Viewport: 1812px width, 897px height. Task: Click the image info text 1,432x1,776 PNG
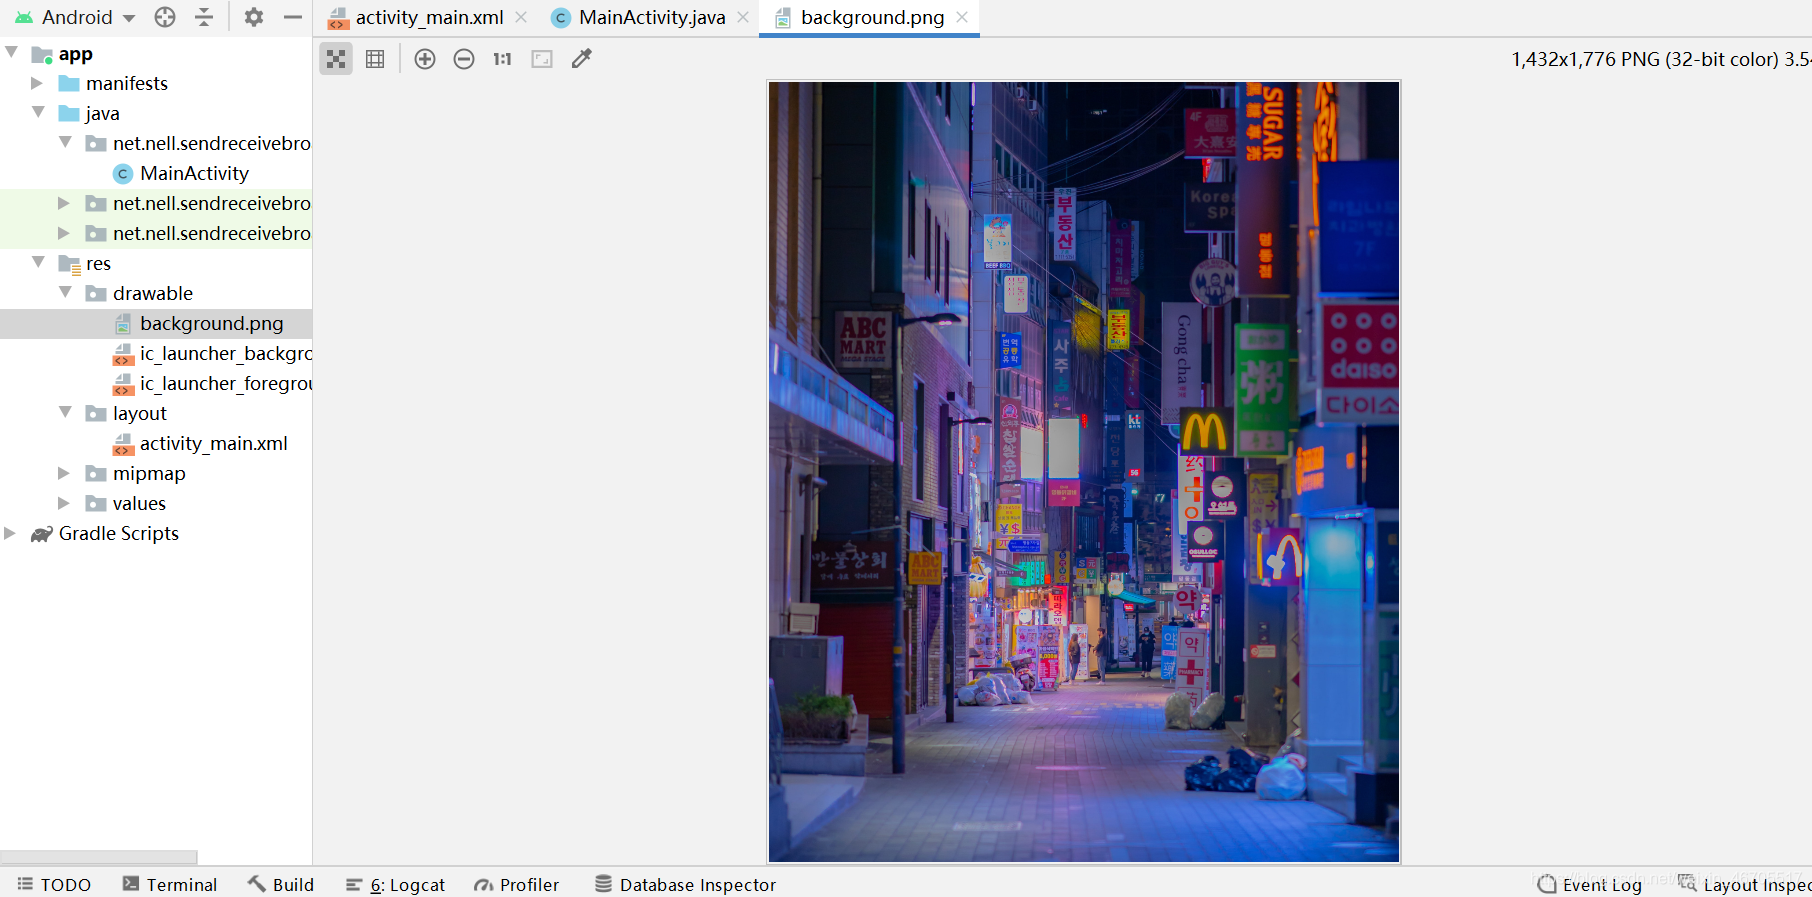pos(1661,59)
